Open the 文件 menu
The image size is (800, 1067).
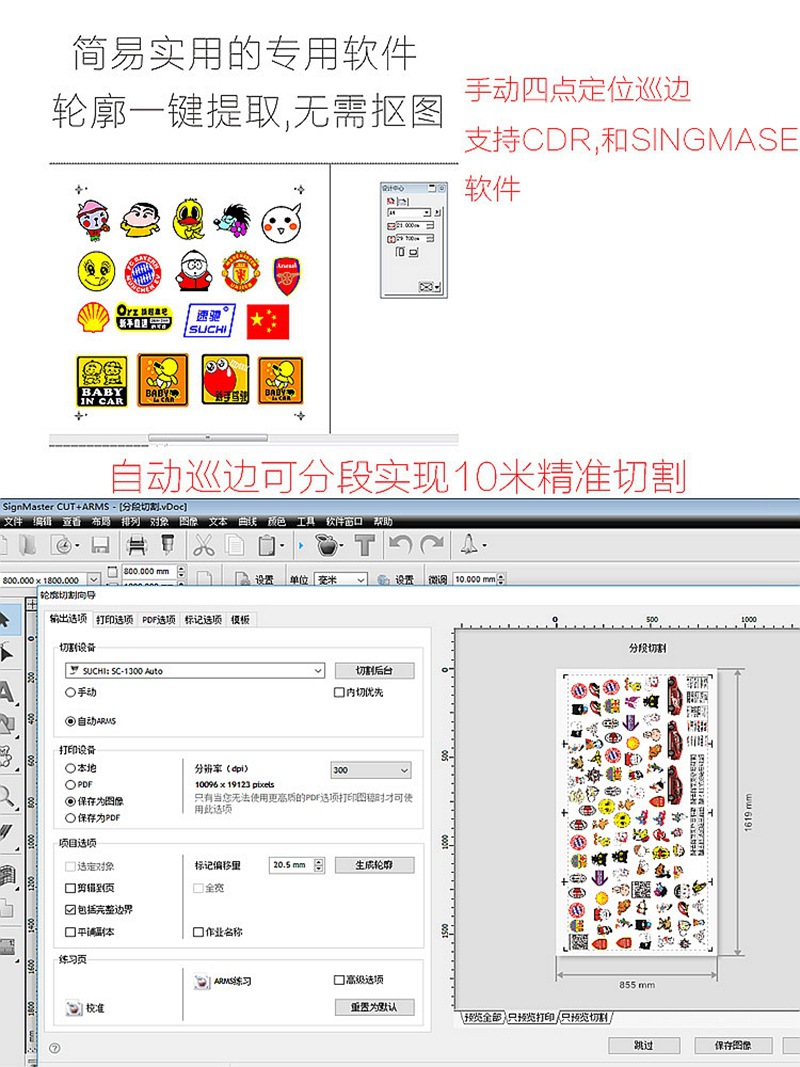pos(13,521)
